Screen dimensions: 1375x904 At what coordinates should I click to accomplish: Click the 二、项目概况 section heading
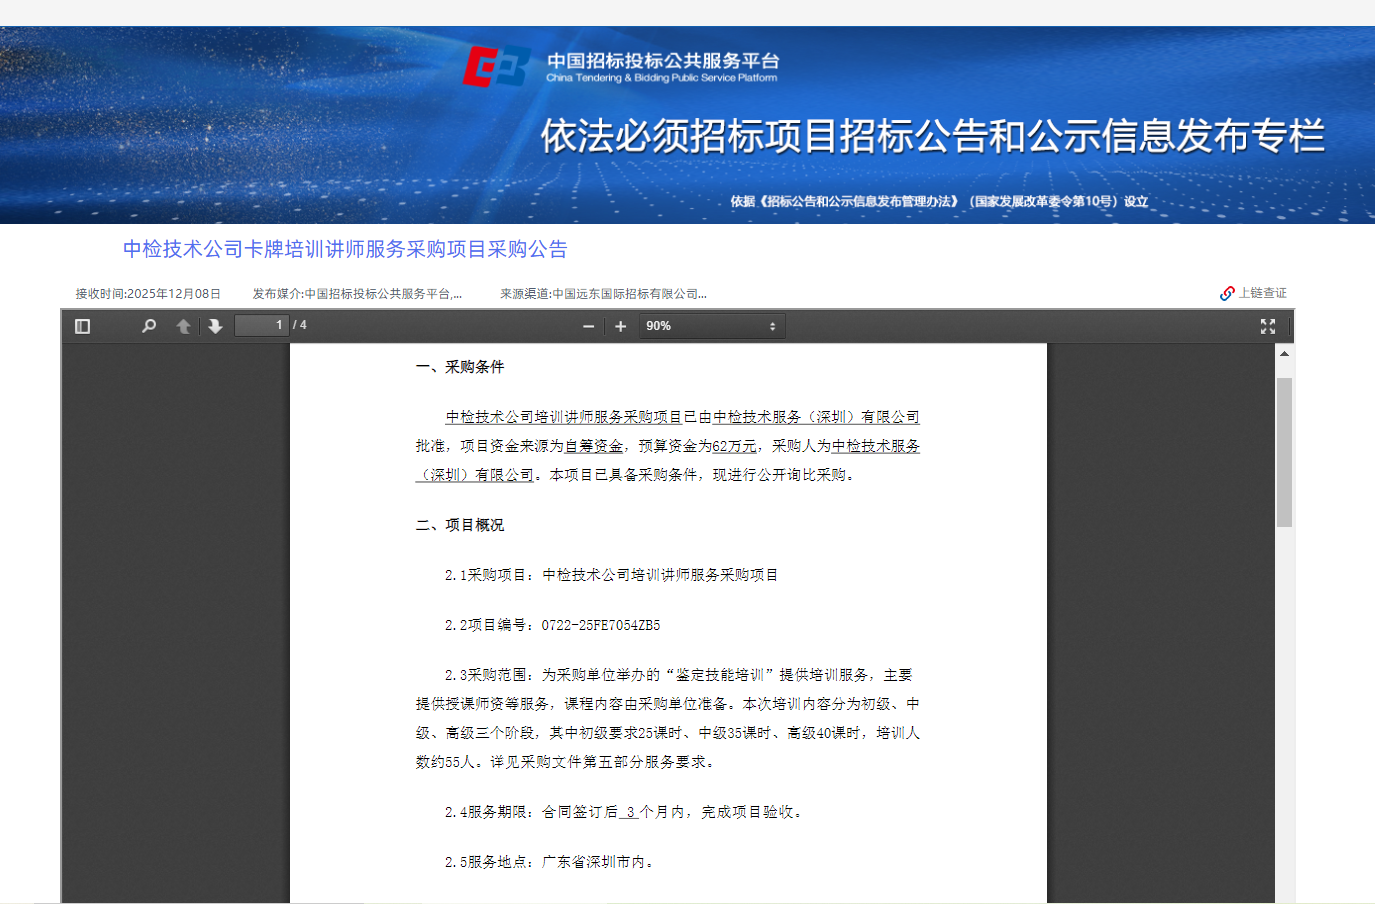pyautogui.click(x=460, y=525)
